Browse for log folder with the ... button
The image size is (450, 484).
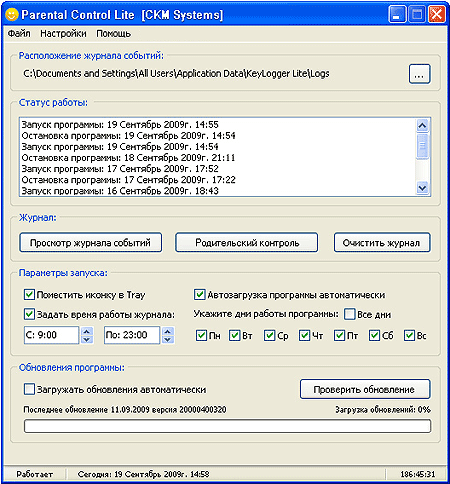[x=419, y=74]
